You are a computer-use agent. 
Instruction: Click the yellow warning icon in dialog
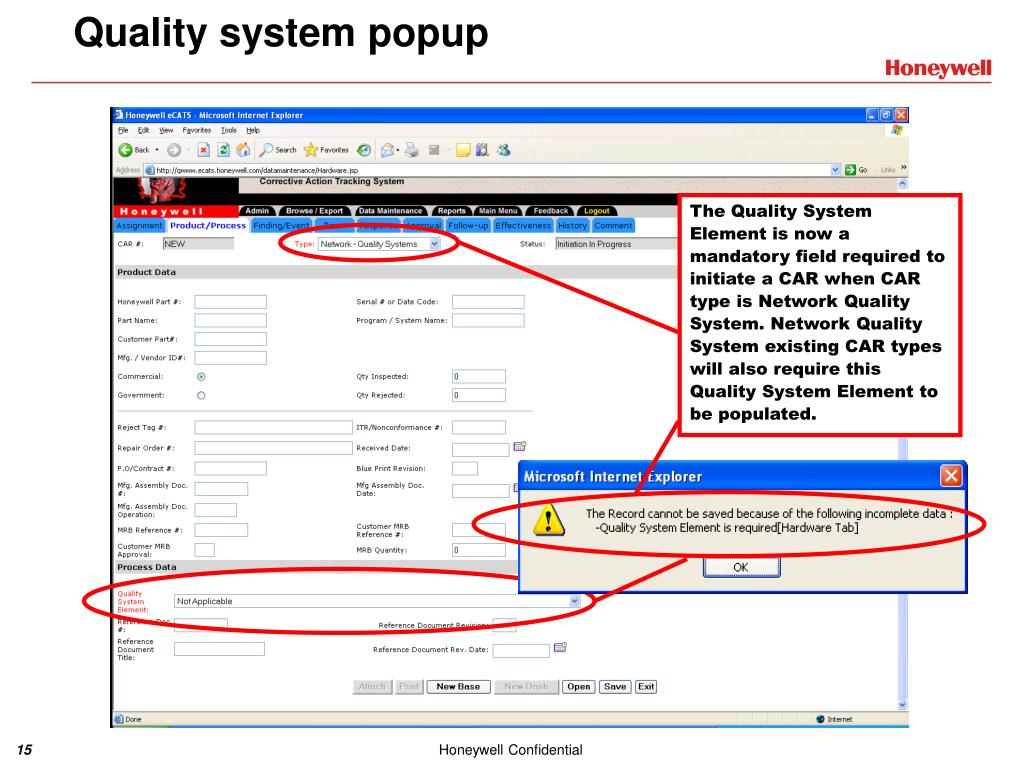tap(549, 520)
